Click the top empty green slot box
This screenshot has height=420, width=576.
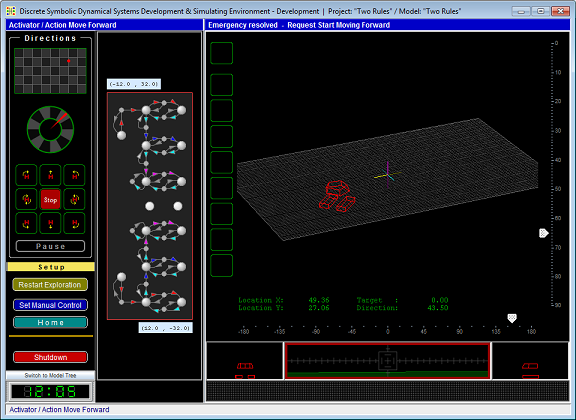click(222, 53)
